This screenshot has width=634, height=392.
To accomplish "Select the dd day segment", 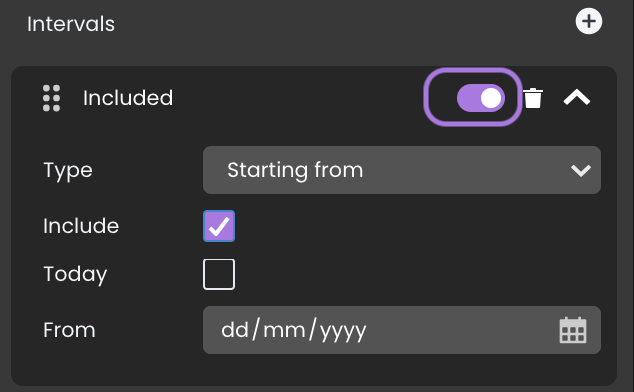I will pos(235,330).
